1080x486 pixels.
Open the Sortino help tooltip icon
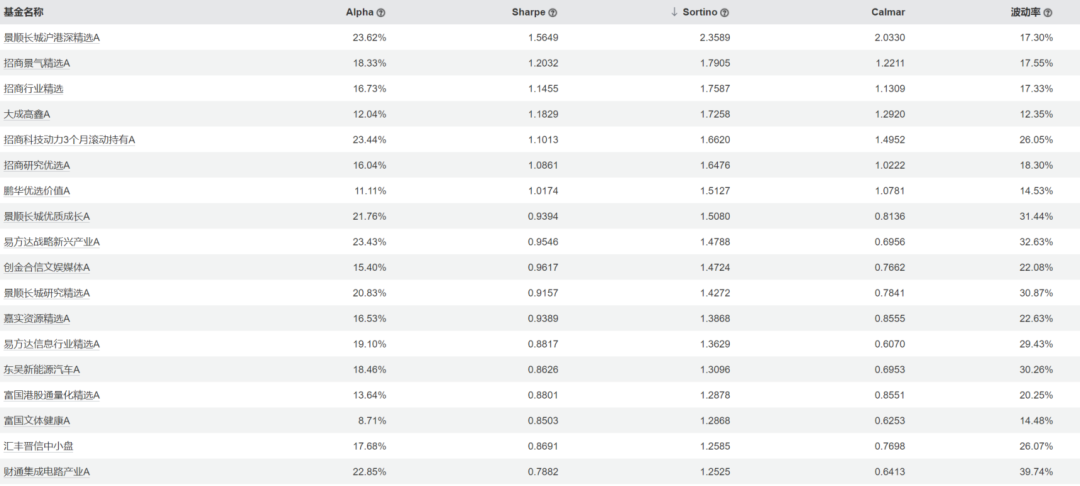[x=725, y=12]
